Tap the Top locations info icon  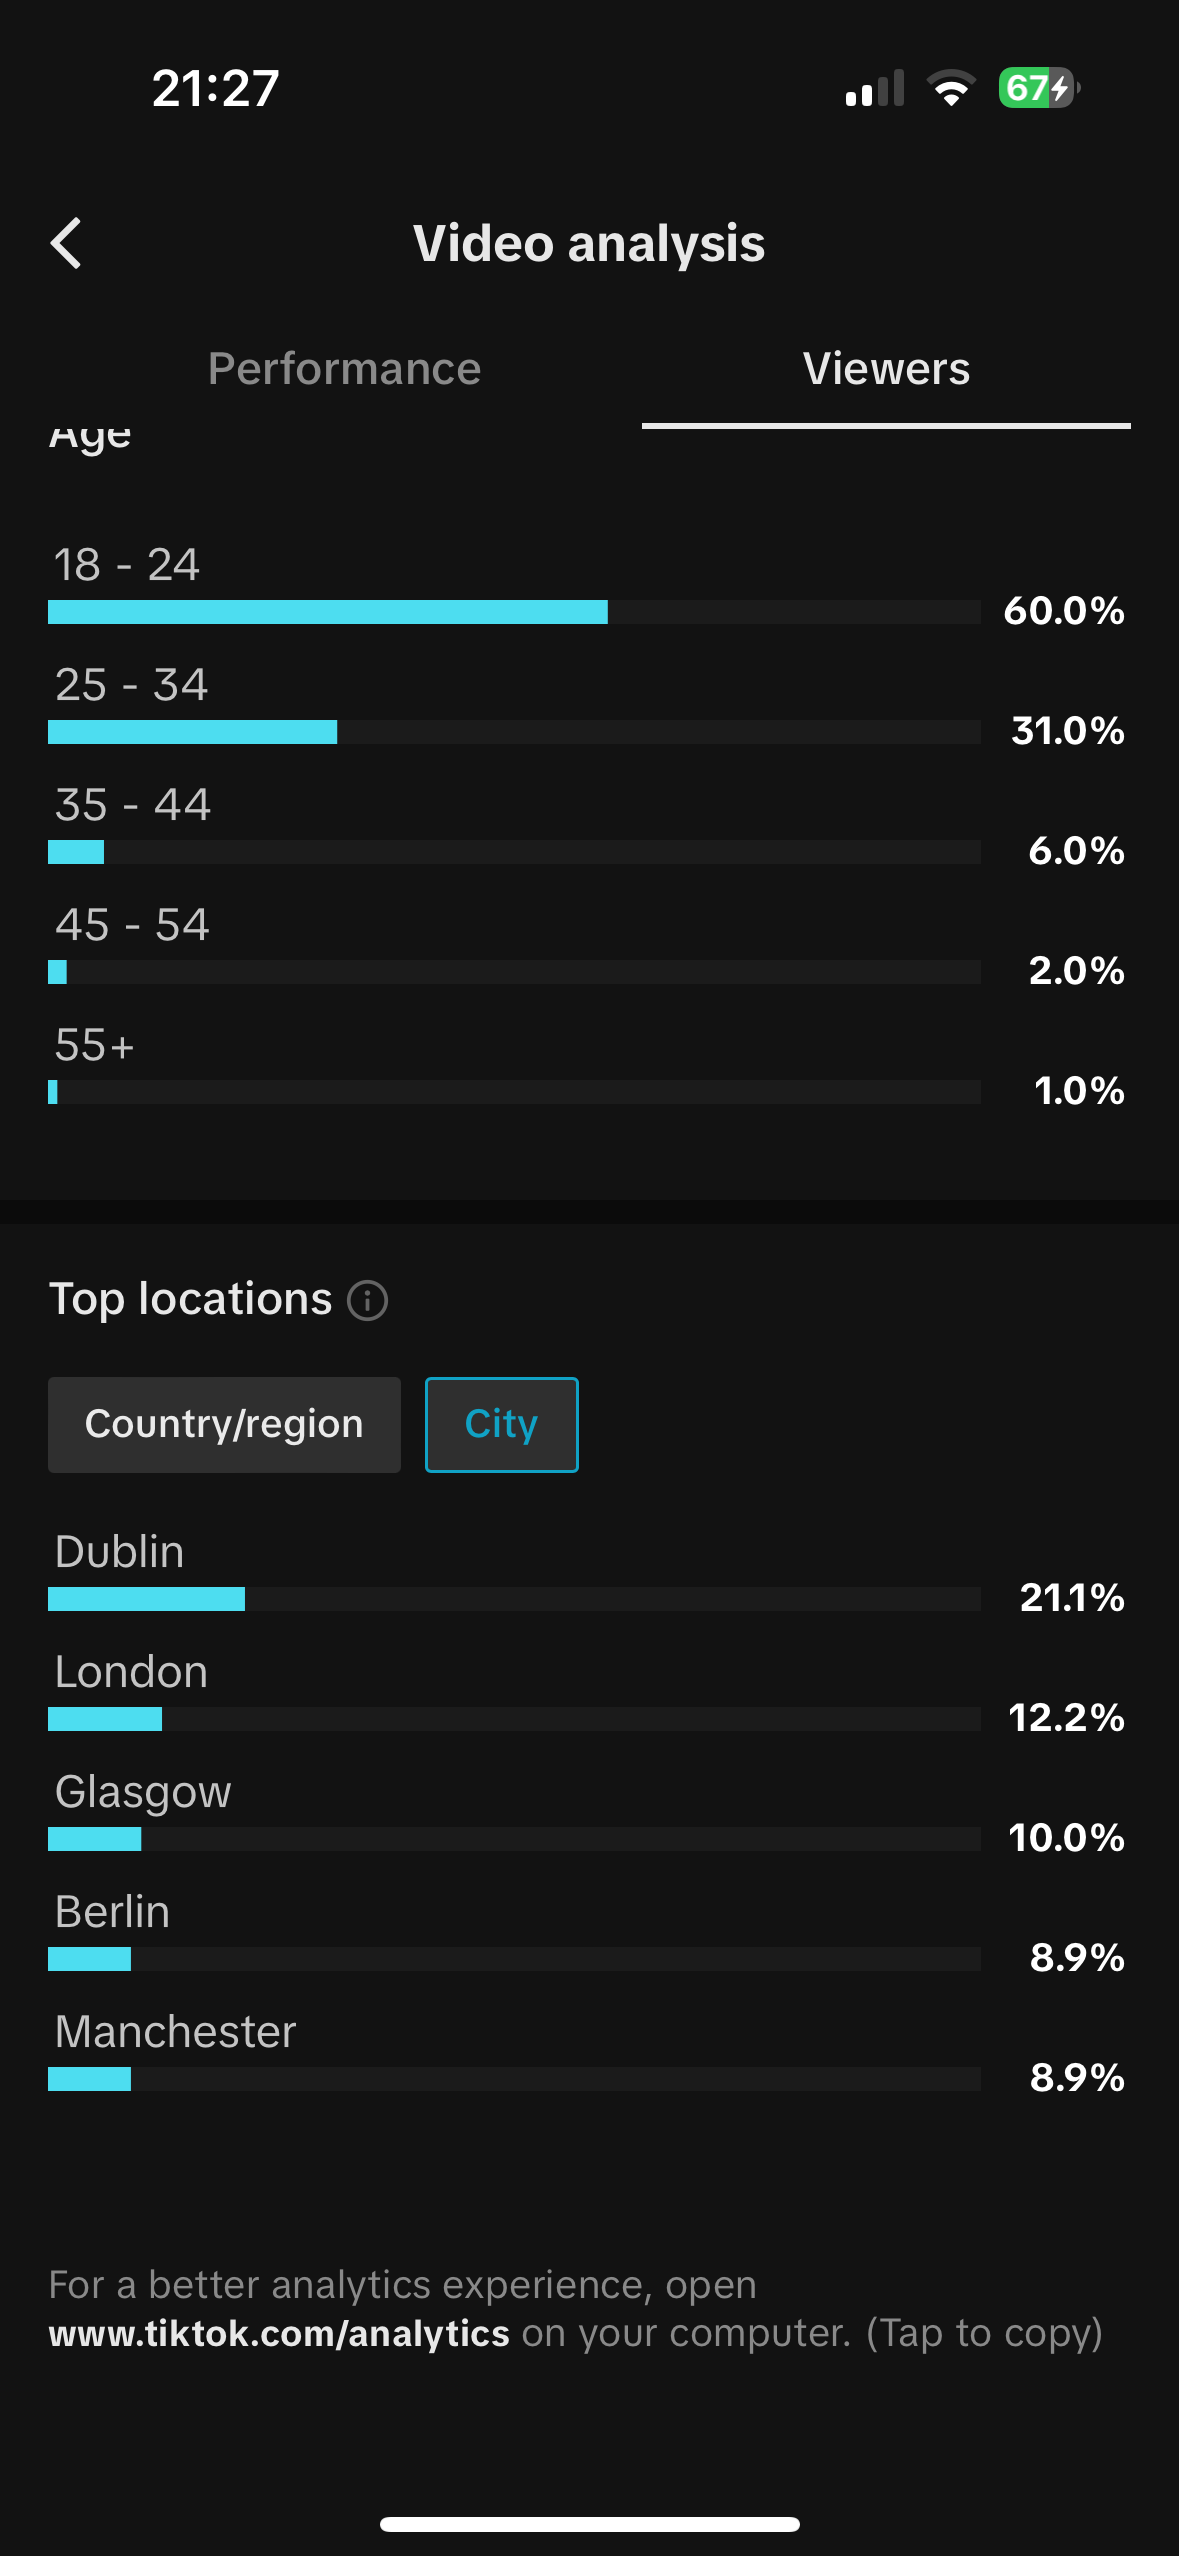coord(367,1300)
